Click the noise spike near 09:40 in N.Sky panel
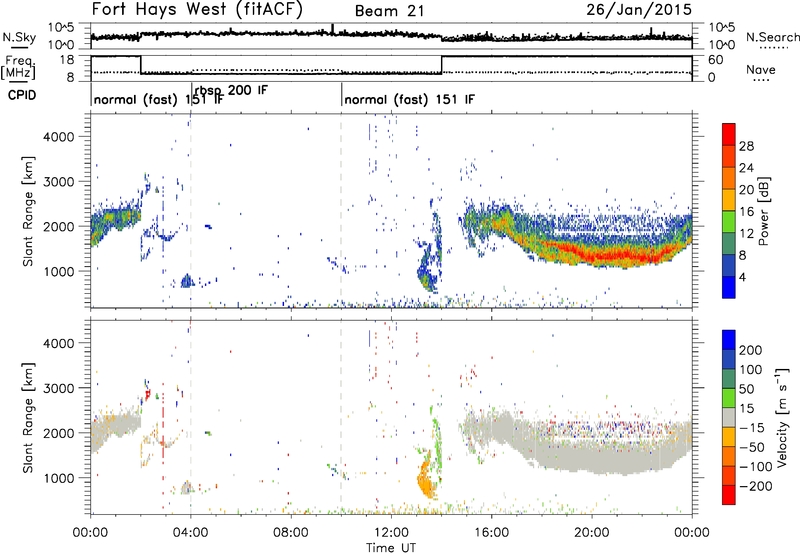Screen dimensions: 800x554 333,29
